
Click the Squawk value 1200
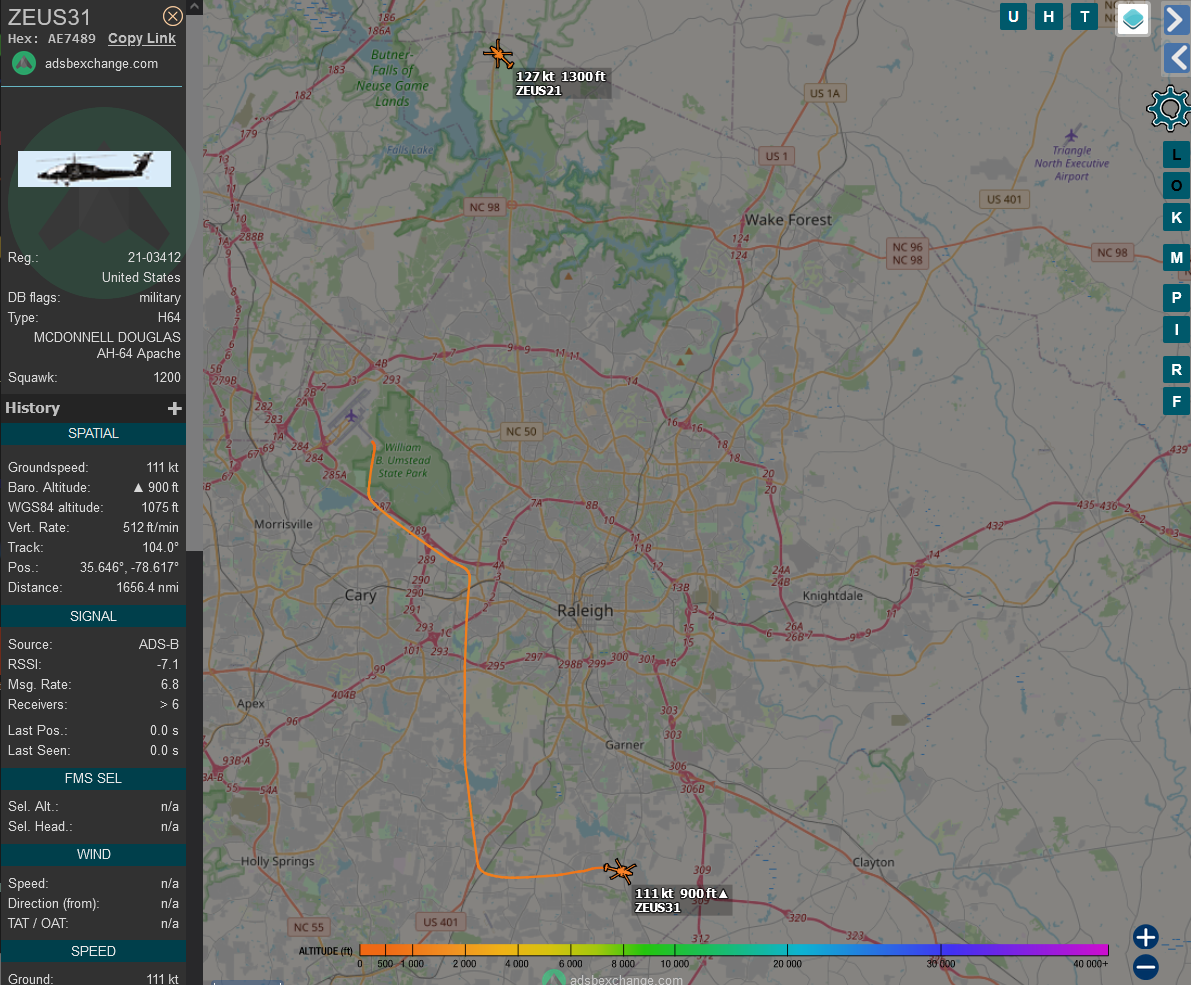167,377
